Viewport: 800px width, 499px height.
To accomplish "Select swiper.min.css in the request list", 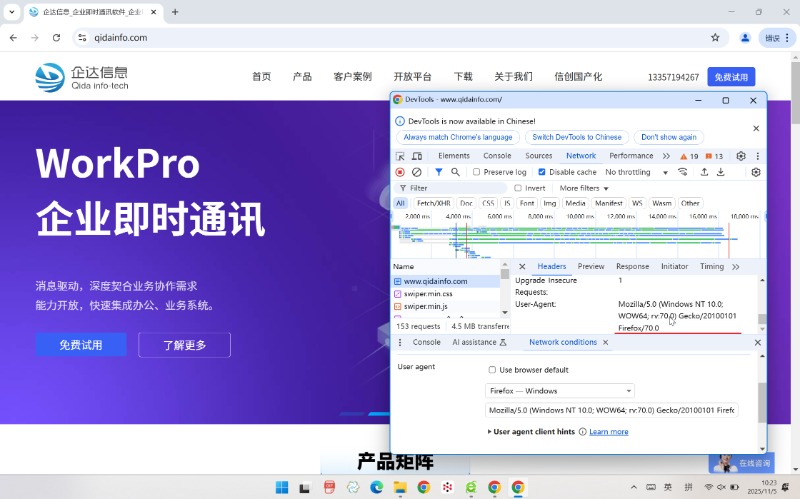I will click(x=428, y=294).
